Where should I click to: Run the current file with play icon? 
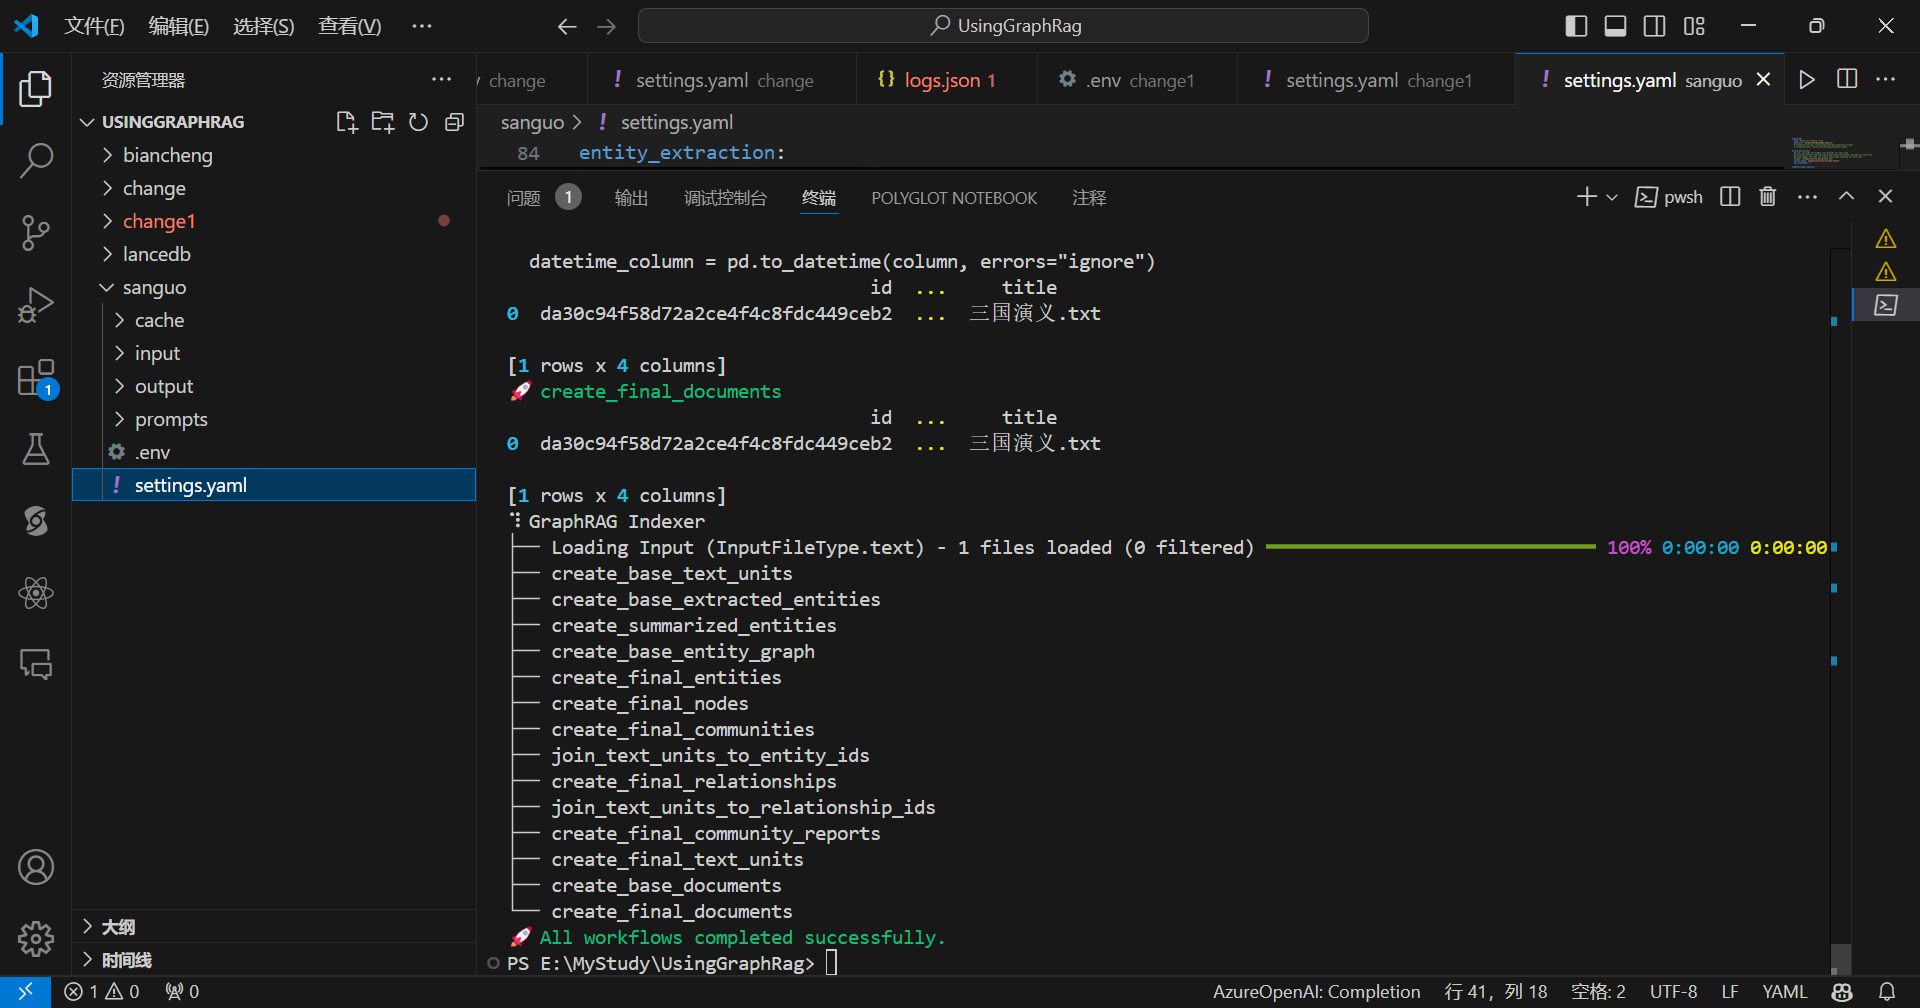click(1807, 80)
